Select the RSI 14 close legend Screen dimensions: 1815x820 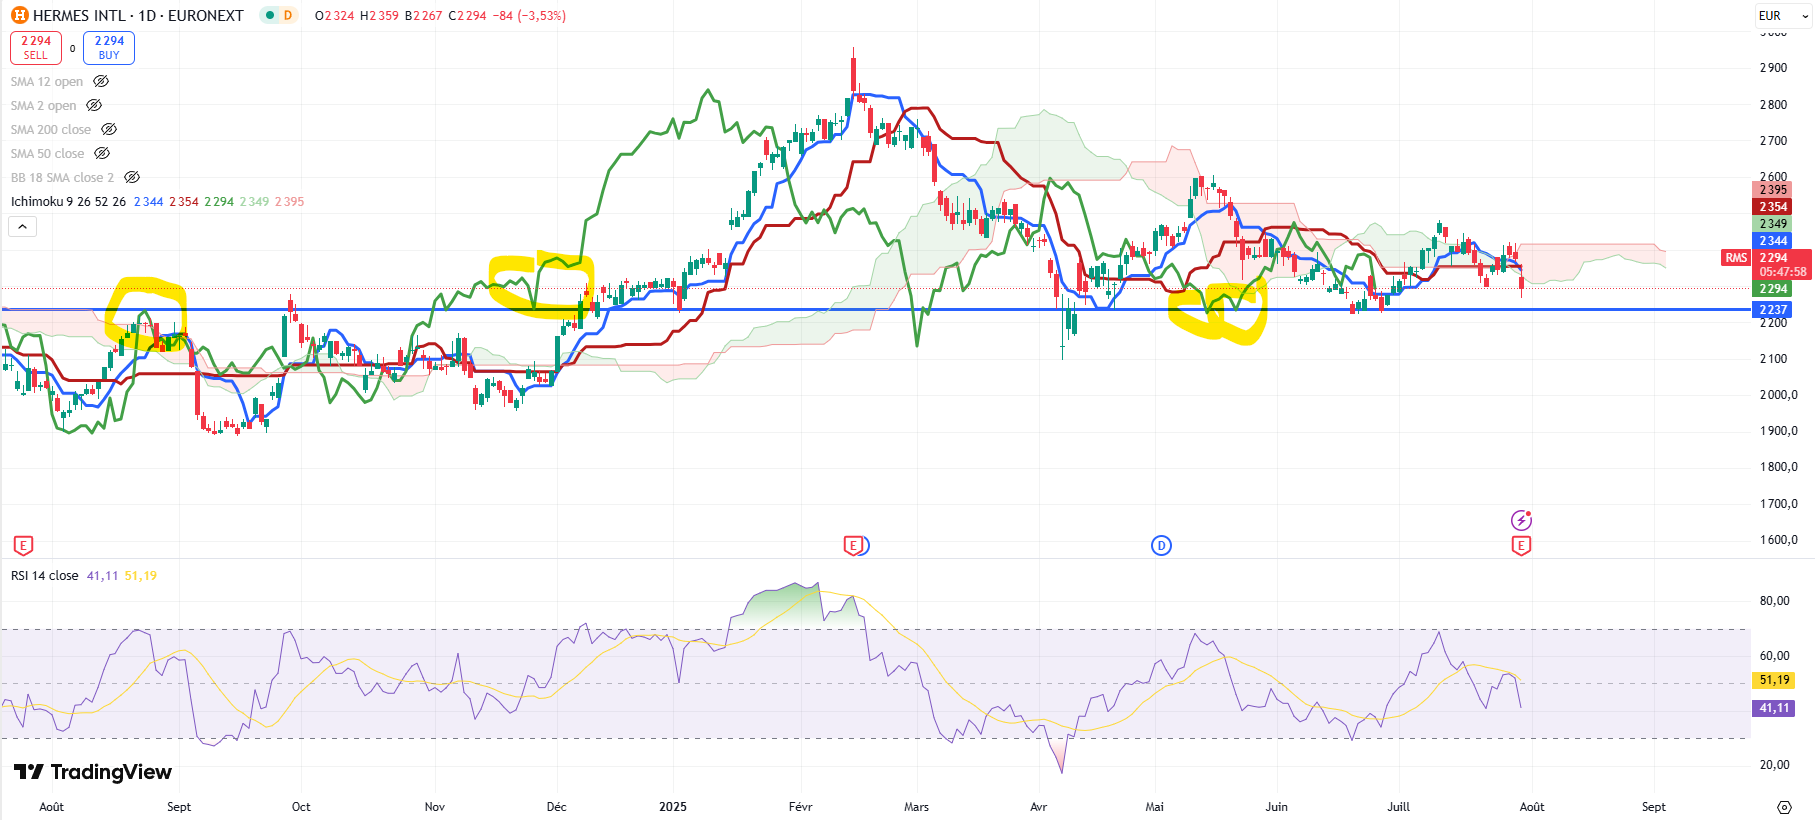(45, 575)
